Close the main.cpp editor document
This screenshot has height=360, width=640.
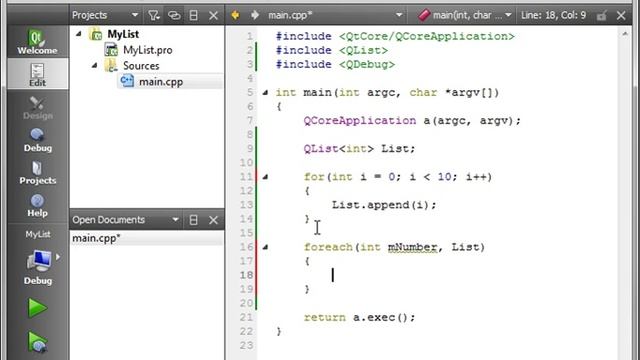[621, 16]
